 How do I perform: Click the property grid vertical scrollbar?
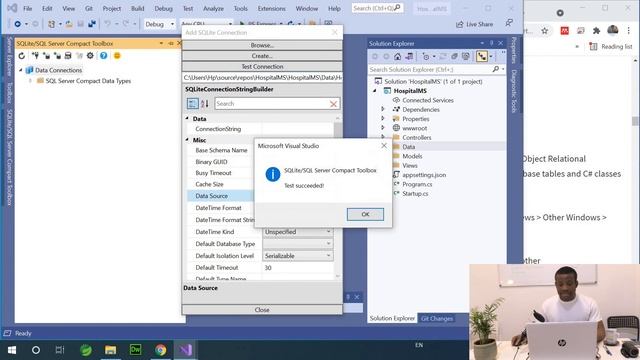click(338, 197)
